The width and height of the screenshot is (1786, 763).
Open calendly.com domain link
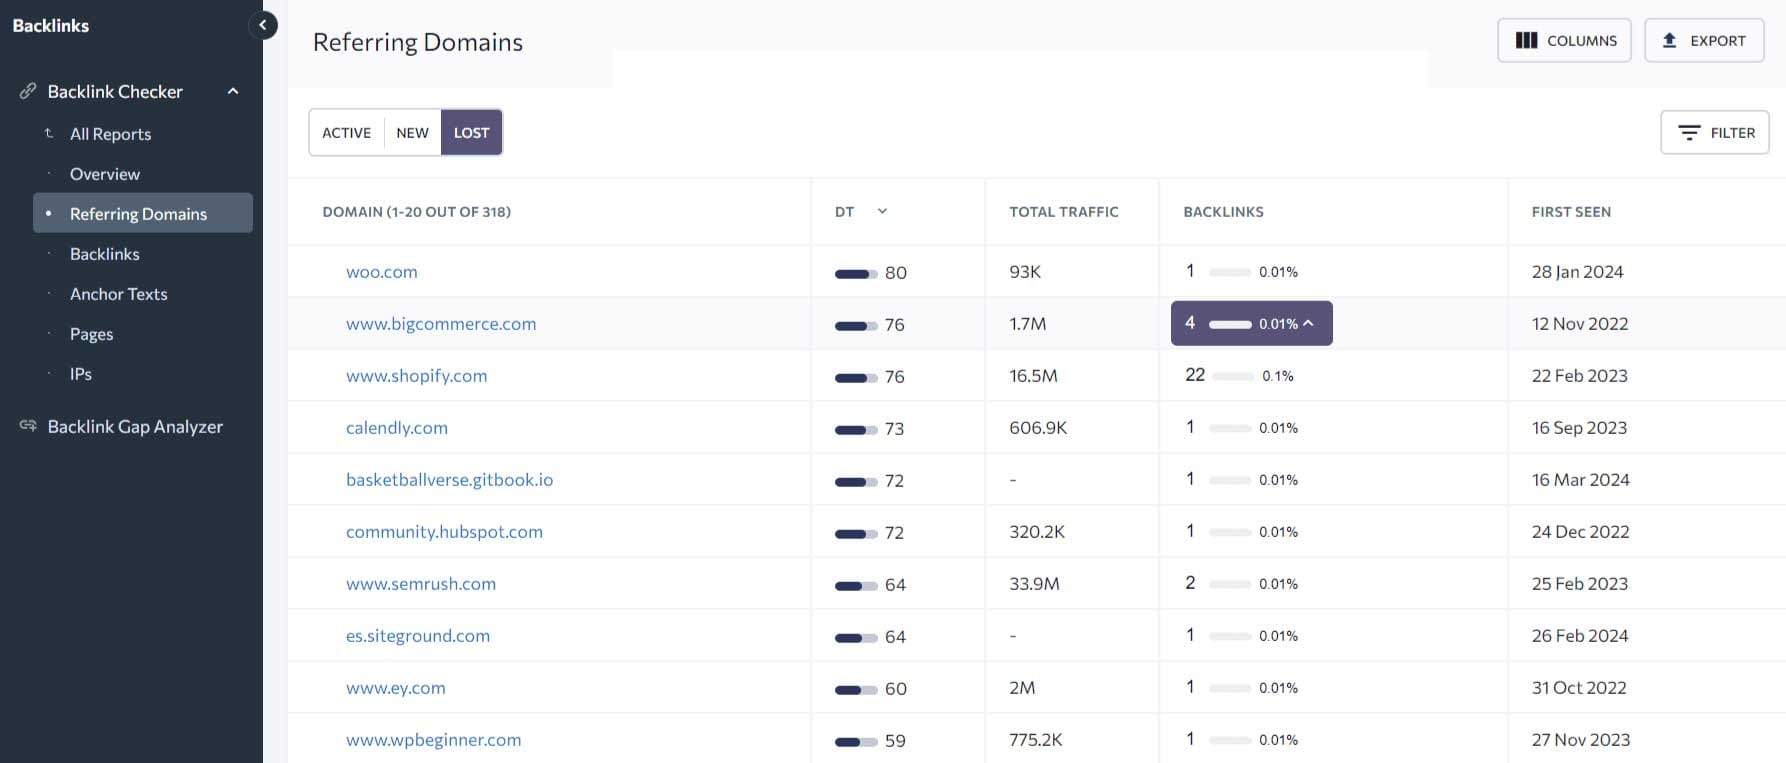click(397, 428)
